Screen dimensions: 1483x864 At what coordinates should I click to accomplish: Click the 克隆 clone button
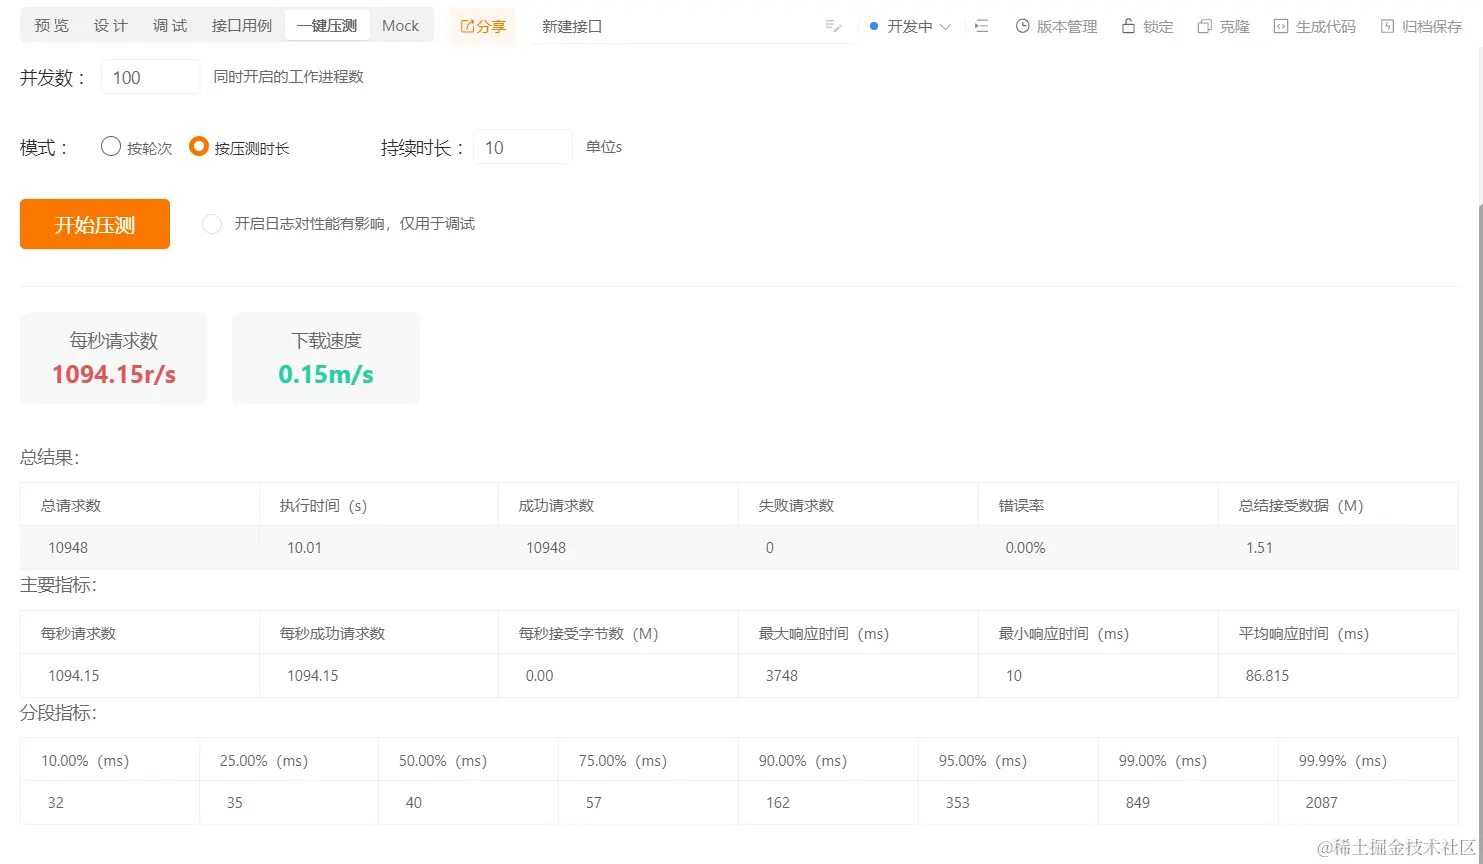(x=1223, y=27)
